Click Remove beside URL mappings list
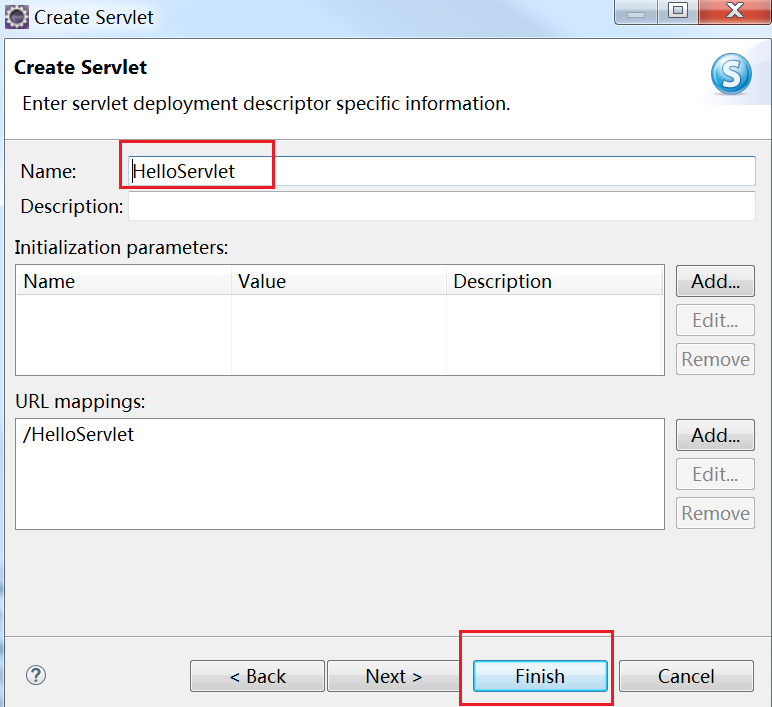This screenshot has height=707, width=772. pyautogui.click(x=715, y=513)
